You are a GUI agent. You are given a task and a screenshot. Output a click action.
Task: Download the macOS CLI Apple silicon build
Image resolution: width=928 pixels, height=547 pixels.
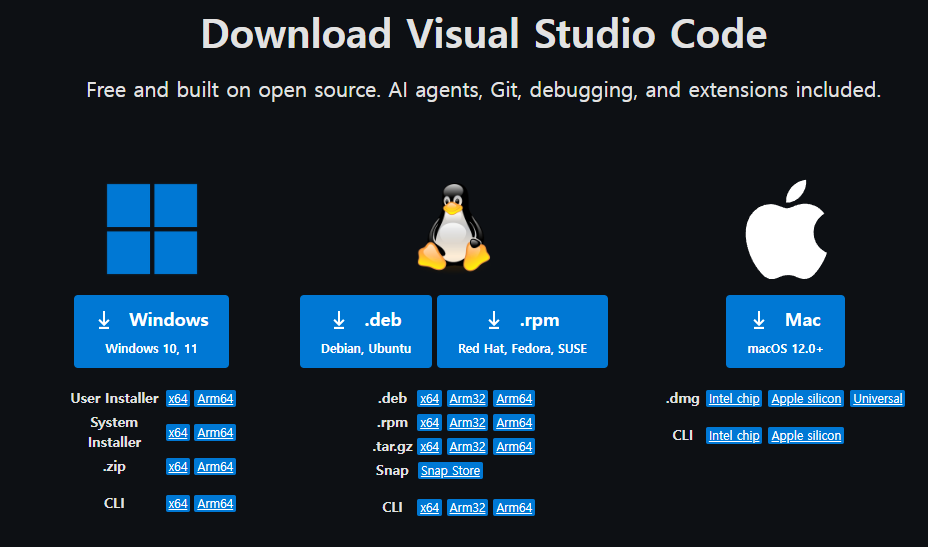[x=806, y=435]
